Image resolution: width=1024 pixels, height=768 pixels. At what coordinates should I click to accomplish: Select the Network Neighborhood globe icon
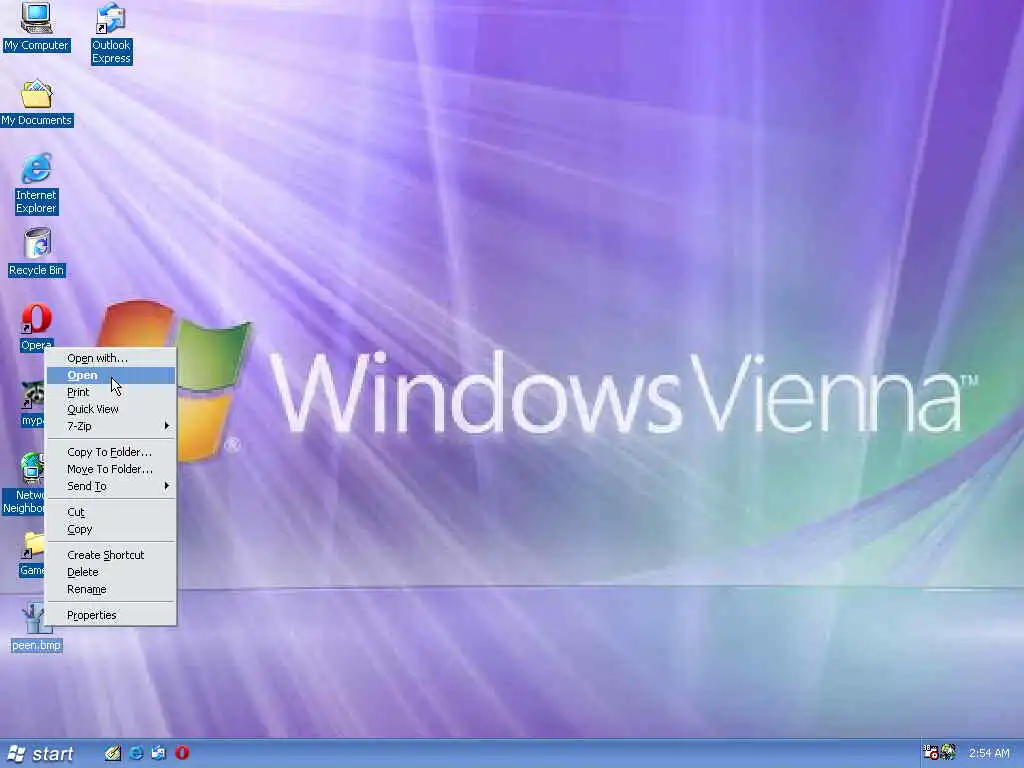tap(31, 469)
